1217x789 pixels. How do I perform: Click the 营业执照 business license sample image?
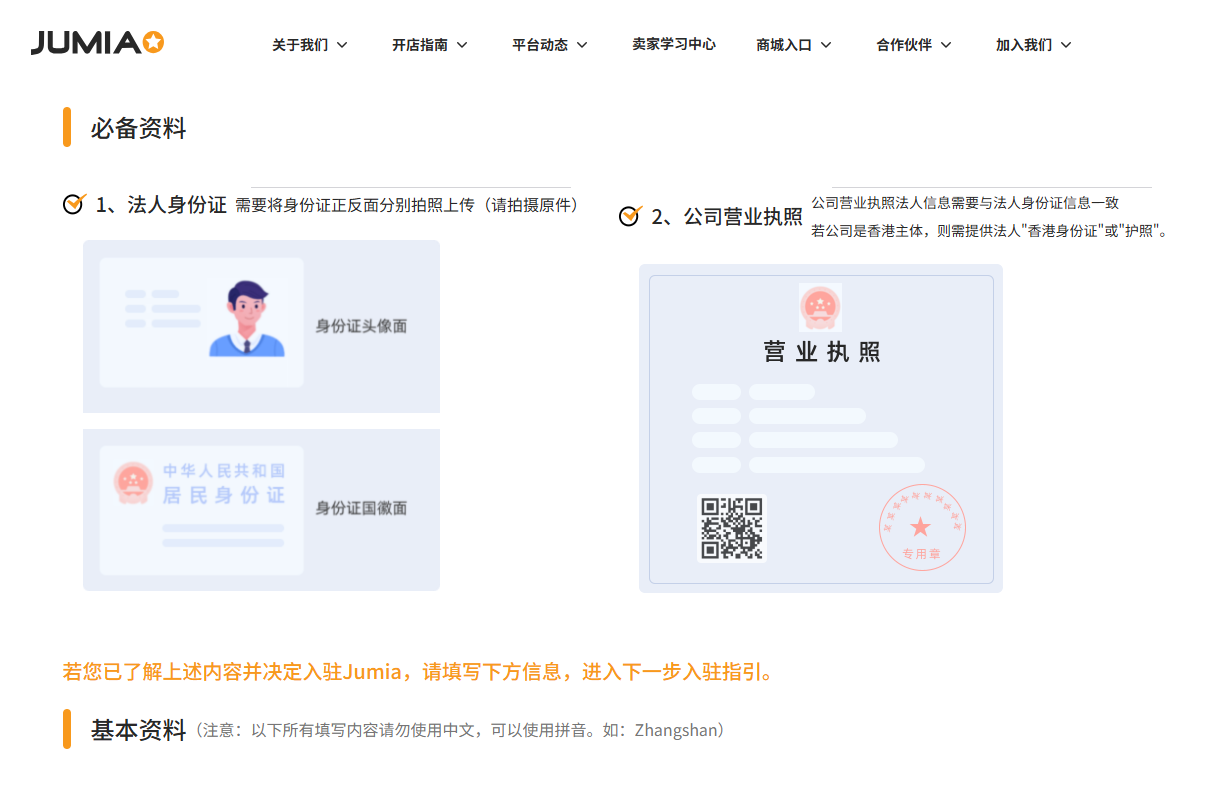point(821,428)
